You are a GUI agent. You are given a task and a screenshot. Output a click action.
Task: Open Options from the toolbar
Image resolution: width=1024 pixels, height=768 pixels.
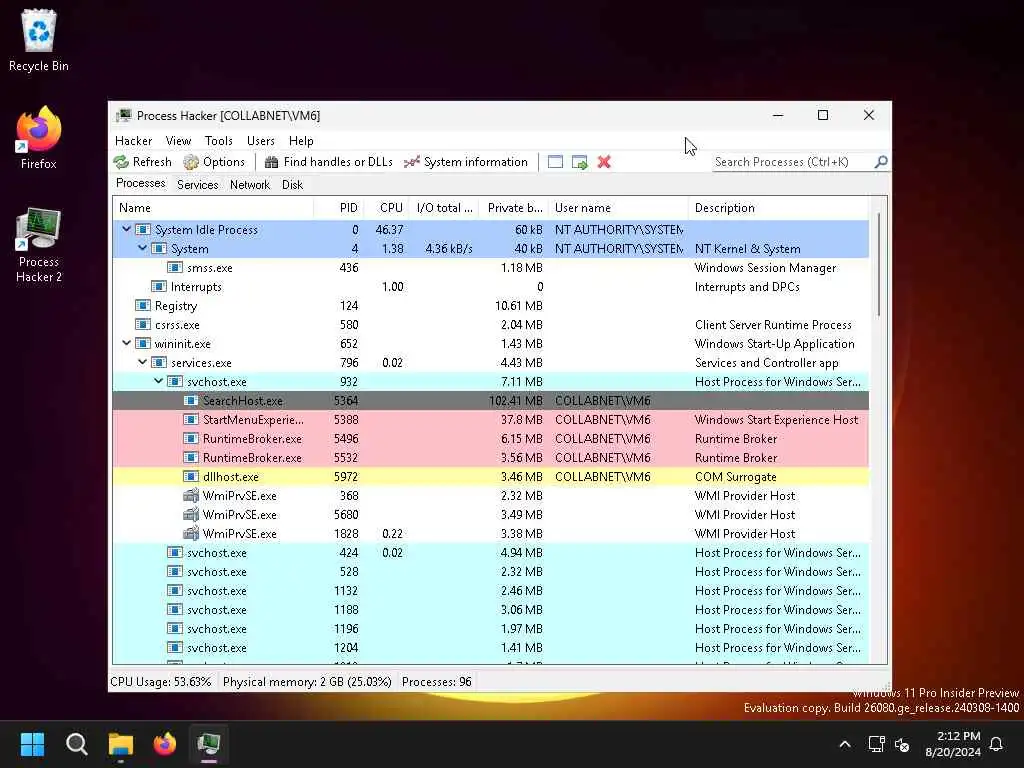[x=214, y=162]
